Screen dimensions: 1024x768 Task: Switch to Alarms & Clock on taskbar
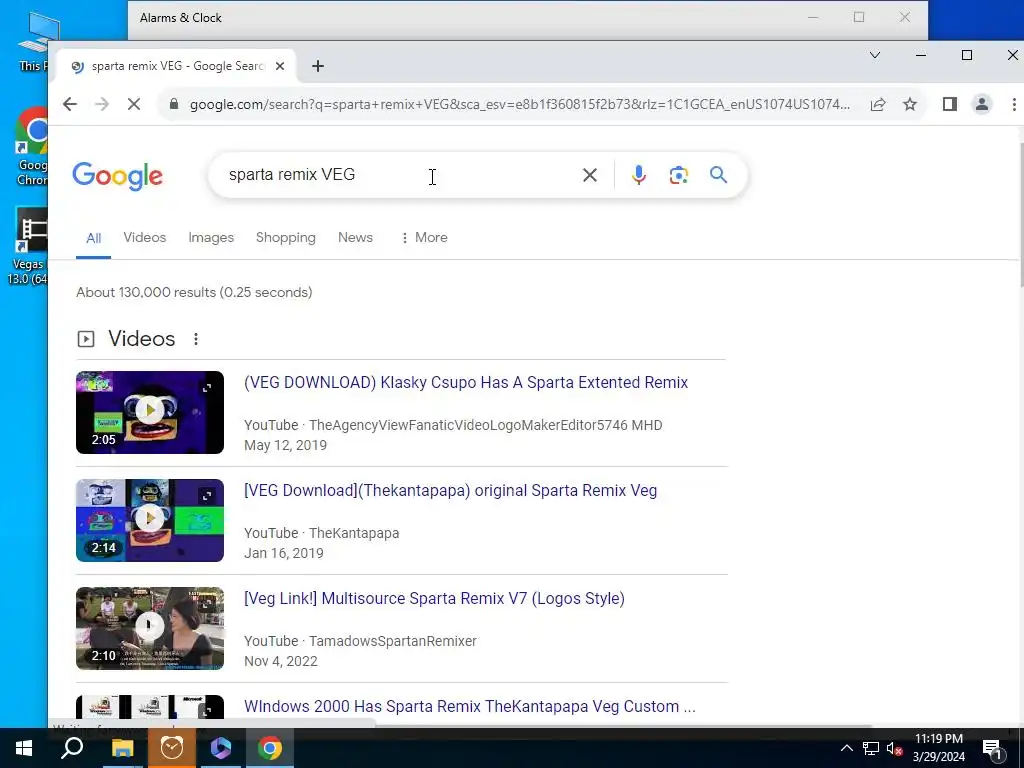pos(172,748)
